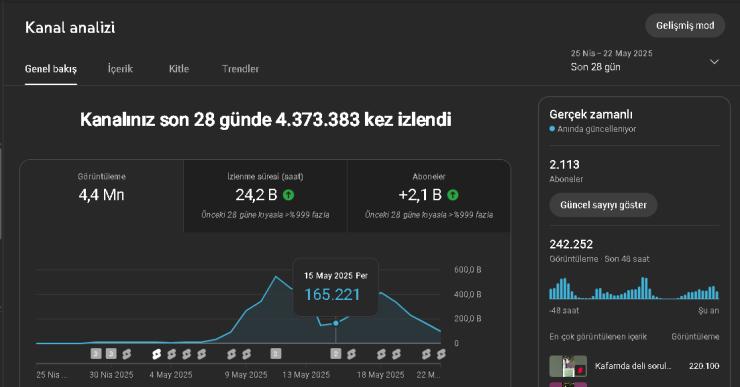Viewport: 740px width, 387px height.
Task: Click the Shorts marker directly above 4 May 2025
Action: 171,354
